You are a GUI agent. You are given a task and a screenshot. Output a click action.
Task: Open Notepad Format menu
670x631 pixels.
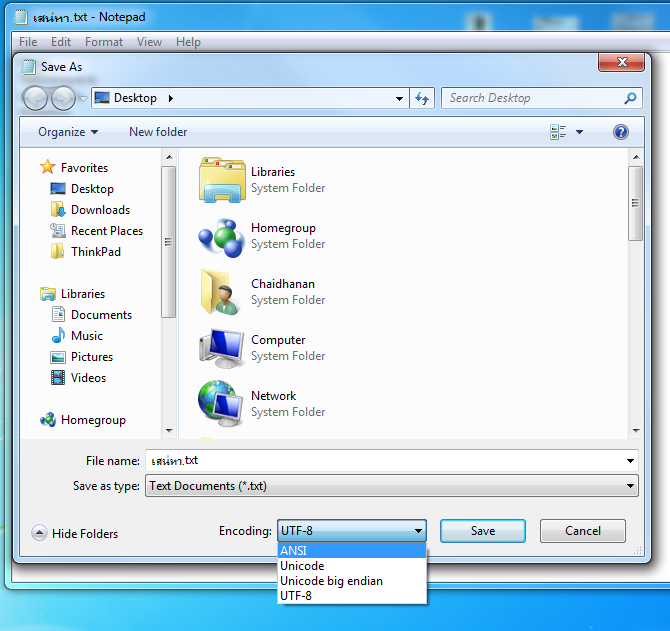tap(104, 42)
